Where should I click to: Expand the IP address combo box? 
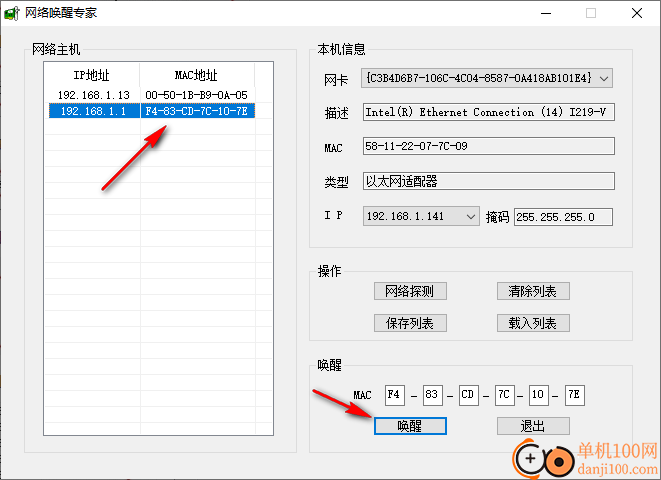click(x=421, y=216)
